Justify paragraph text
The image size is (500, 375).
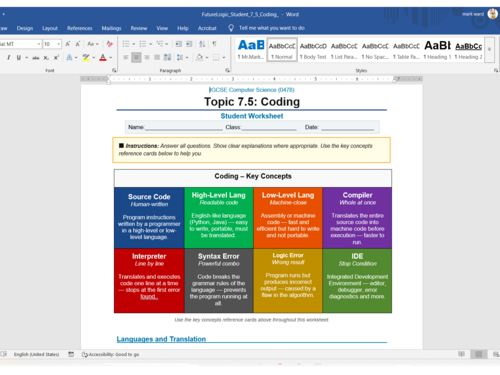(157, 58)
